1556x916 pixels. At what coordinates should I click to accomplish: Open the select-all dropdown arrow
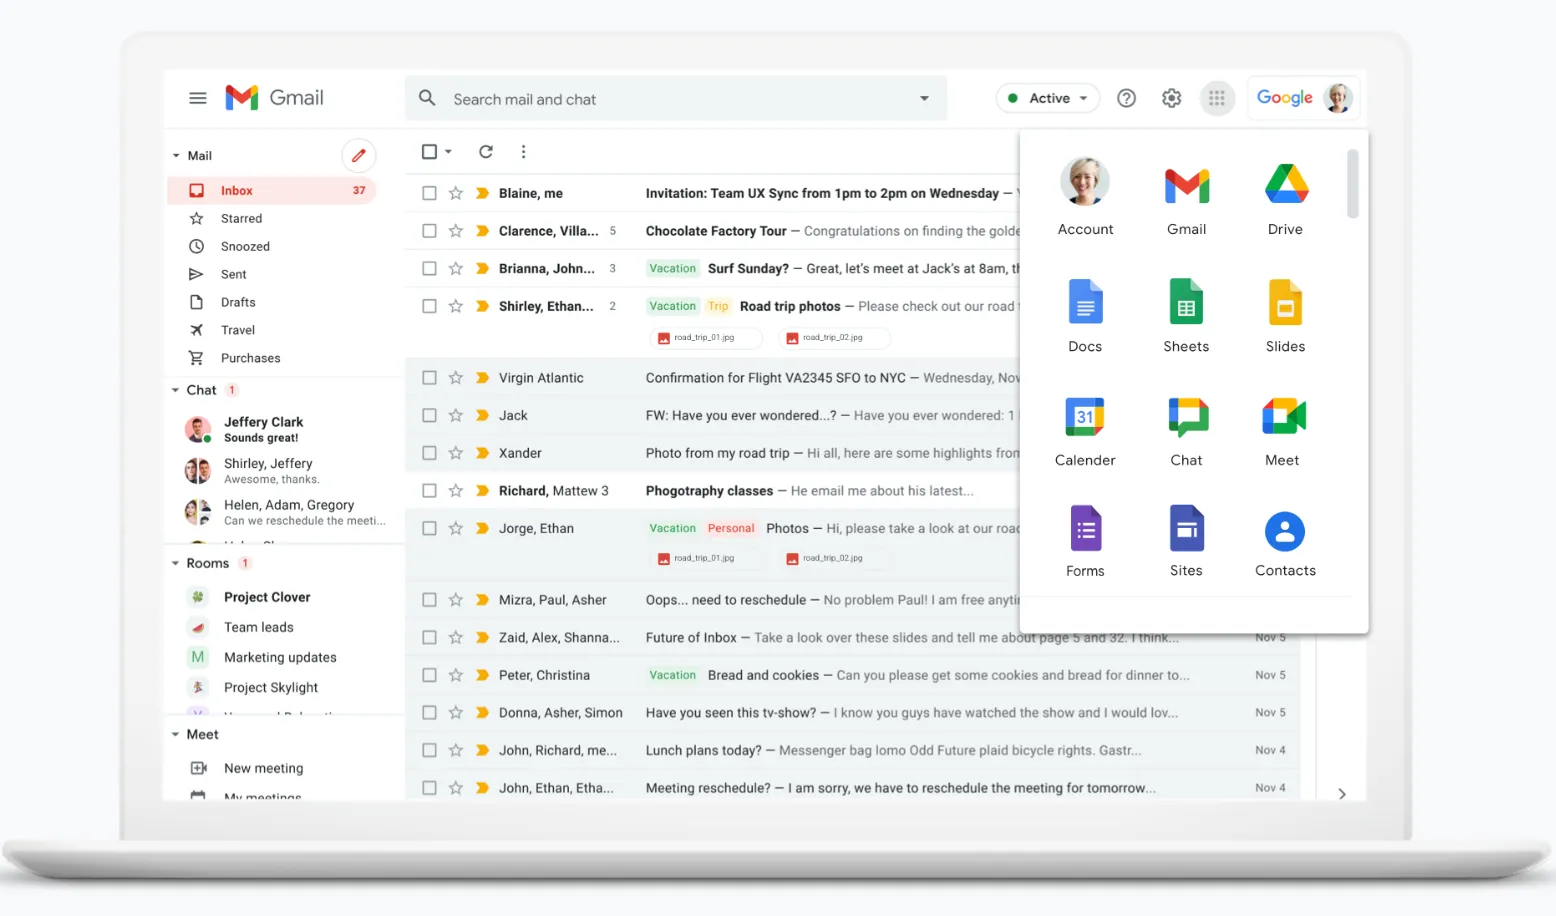448,152
